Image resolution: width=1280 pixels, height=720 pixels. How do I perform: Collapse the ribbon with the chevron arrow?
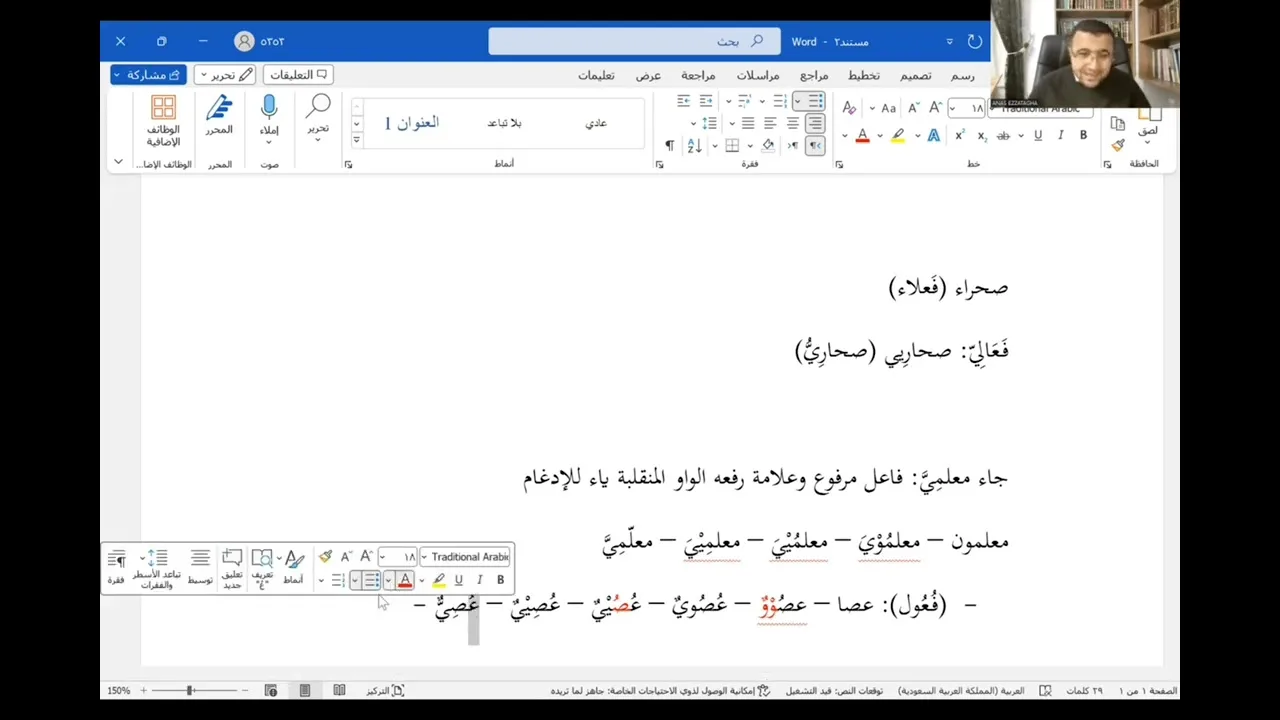118,161
